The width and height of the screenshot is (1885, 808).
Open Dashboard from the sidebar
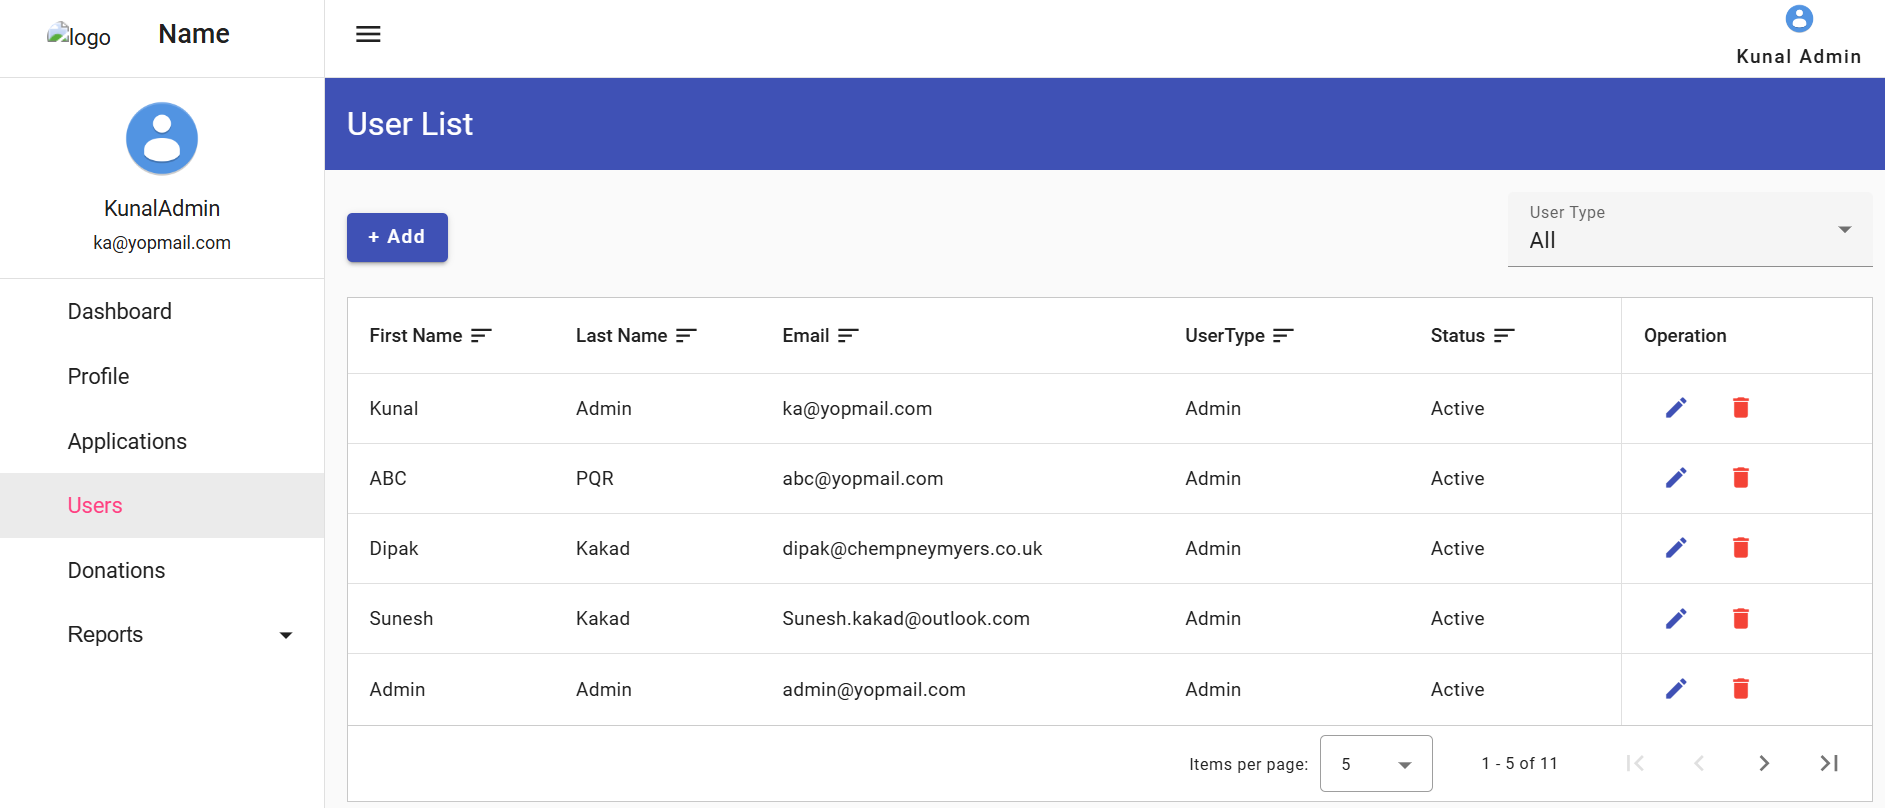pyautogui.click(x=120, y=312)
